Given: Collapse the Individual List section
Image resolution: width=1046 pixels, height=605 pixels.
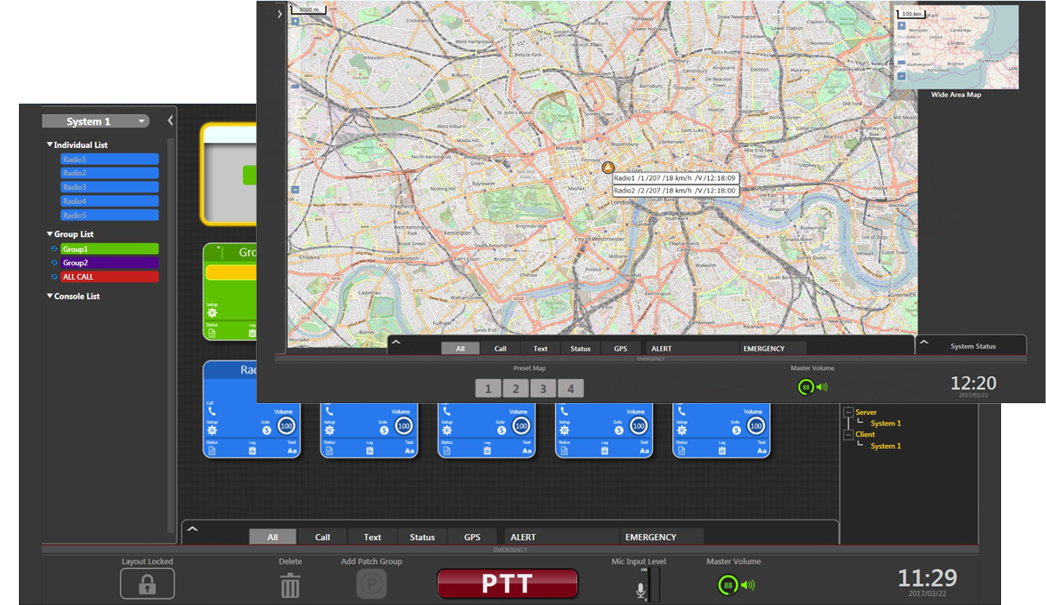Looking at the screenshot, I should click(50, 145).
